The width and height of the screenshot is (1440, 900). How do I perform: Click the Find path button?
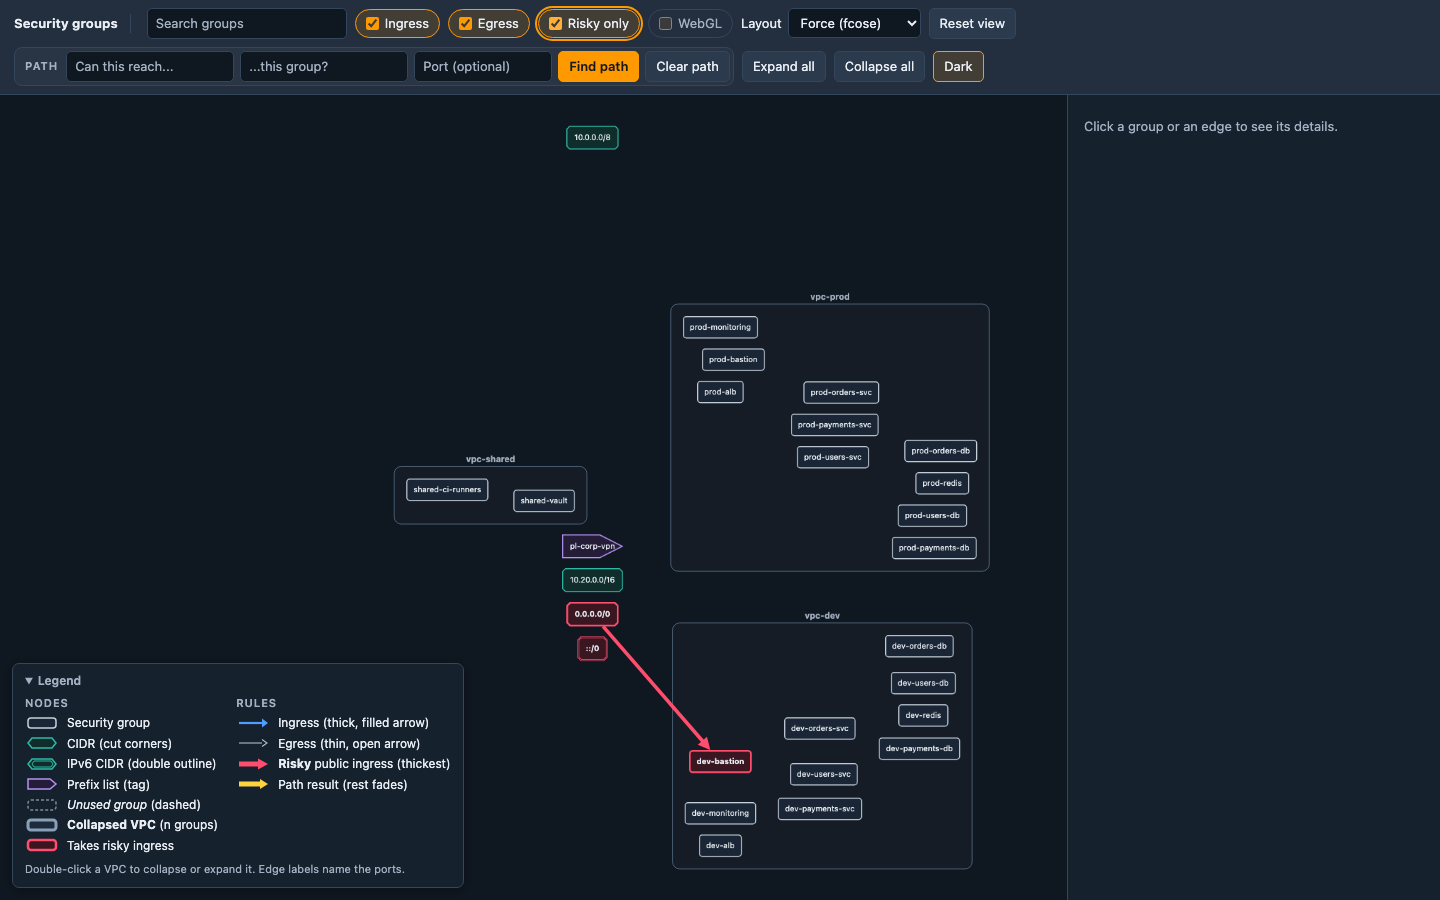coord(598,66)
